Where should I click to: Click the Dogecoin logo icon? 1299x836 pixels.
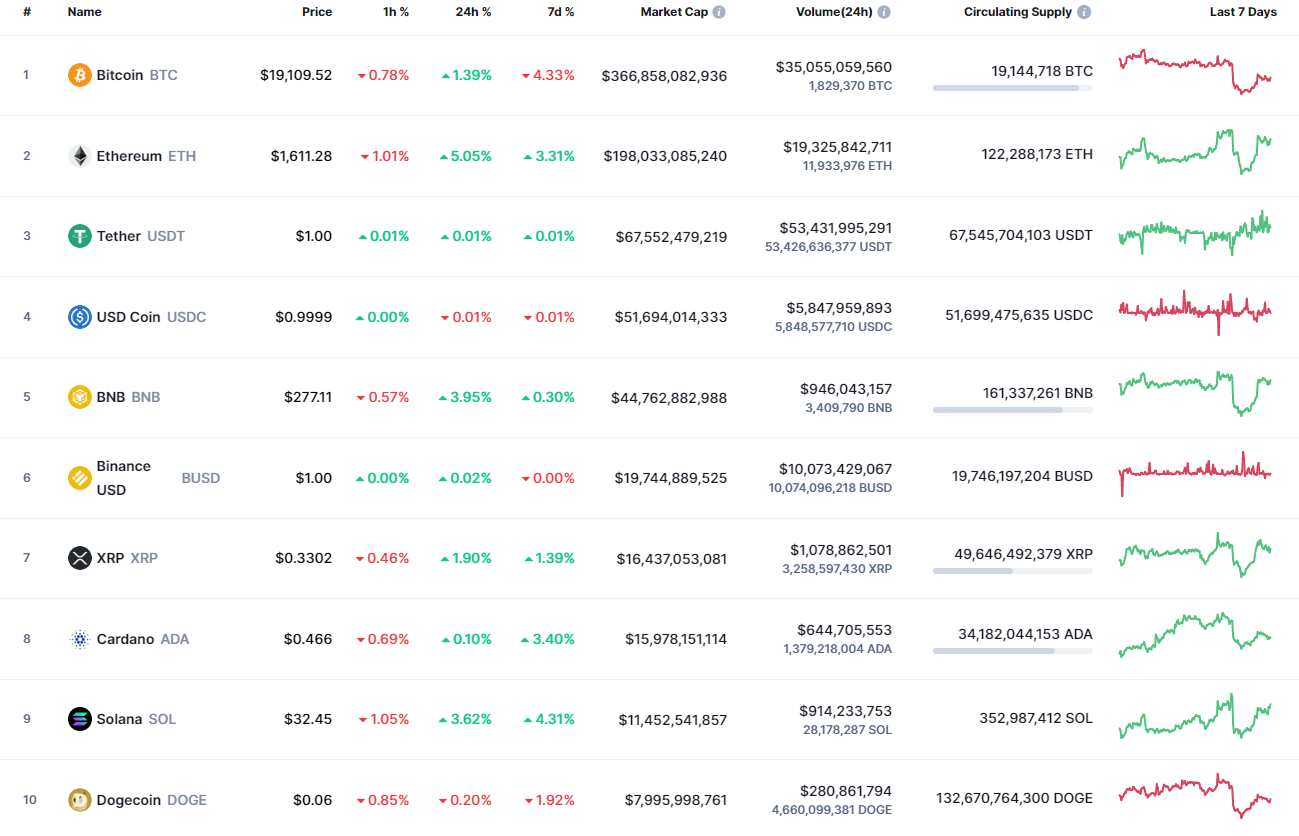pos(79,799)
